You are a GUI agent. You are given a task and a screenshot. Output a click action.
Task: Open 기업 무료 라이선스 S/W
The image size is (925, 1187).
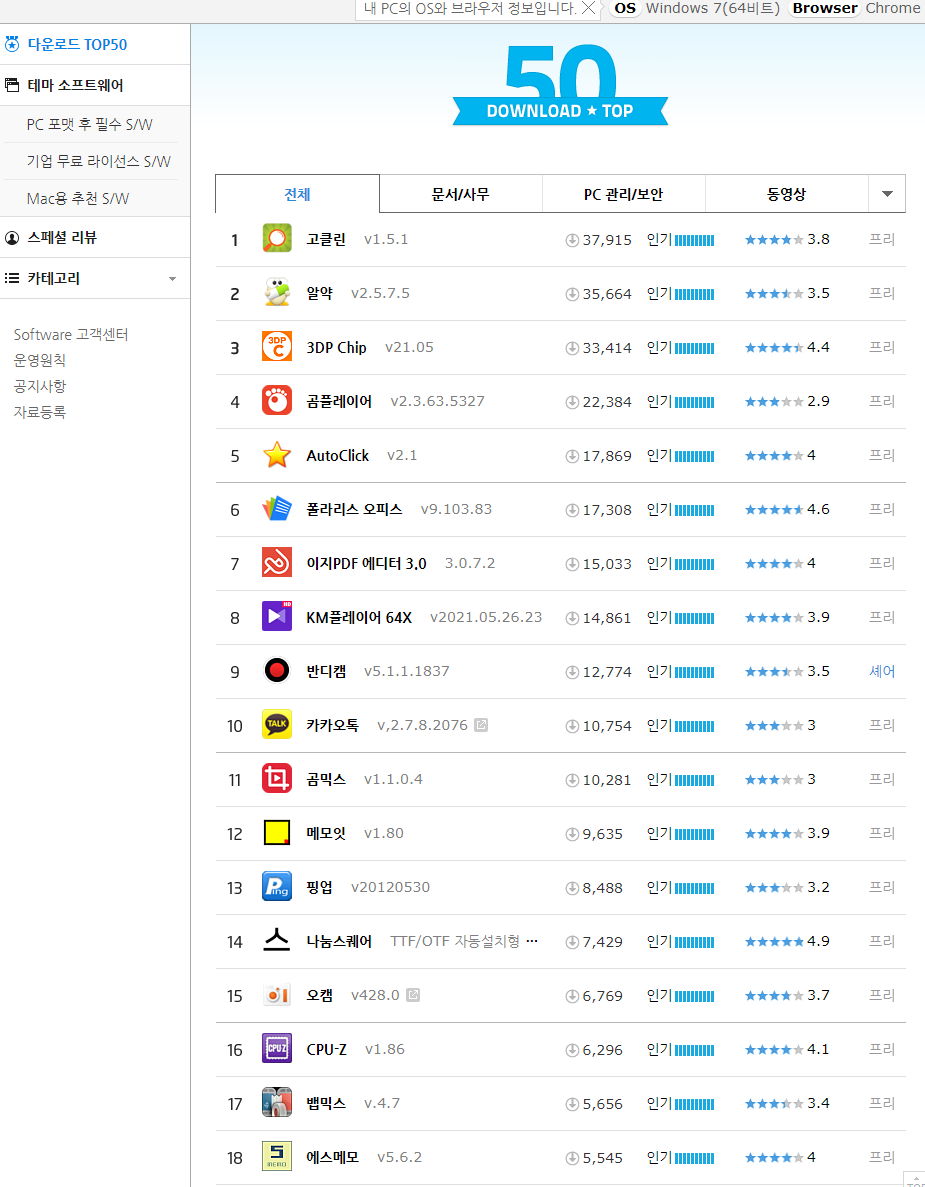pos(98,161)
